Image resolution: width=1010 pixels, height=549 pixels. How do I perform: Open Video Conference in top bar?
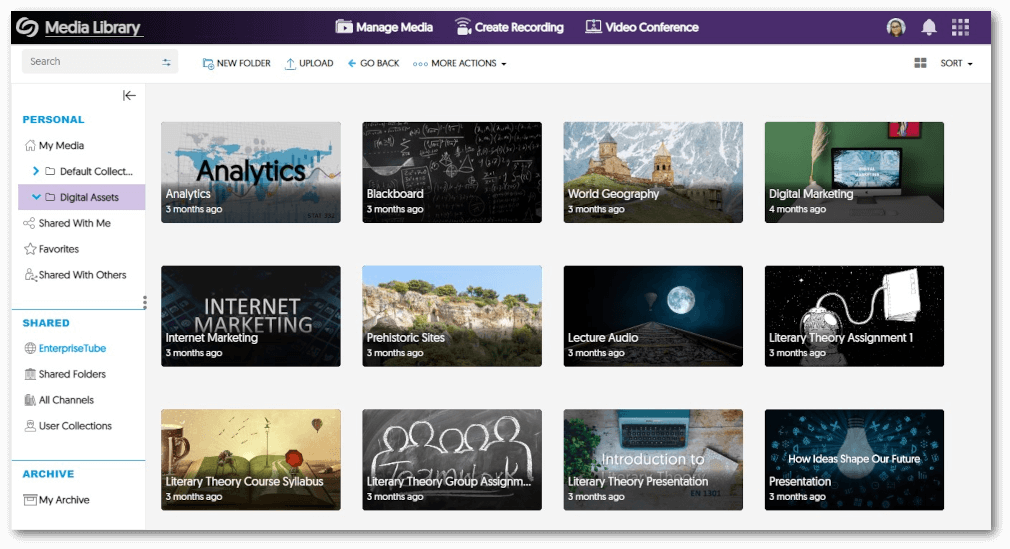642,27
